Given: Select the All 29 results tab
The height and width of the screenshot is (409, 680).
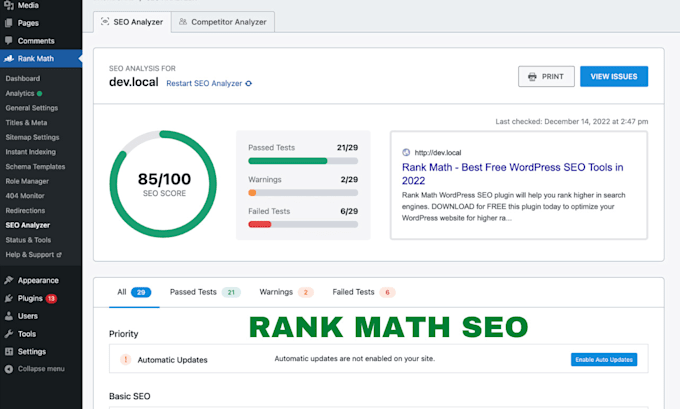Looking at the screenshot, I should (x=134, y=292).
